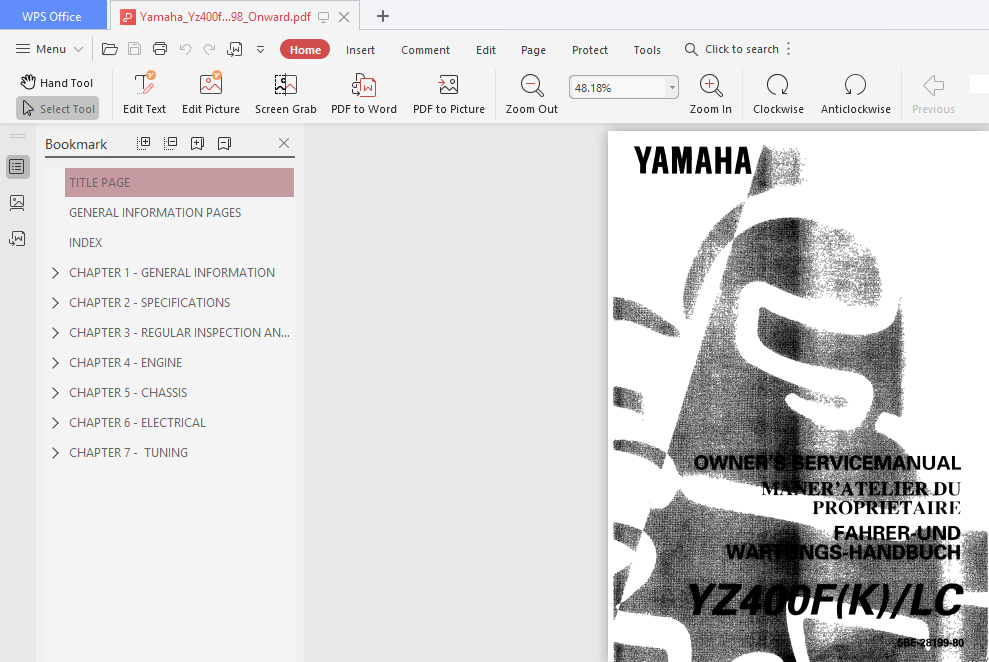989x662 pixels.
Task: Toggle the thumbnail sidebar panel icon
Action: 17,202
